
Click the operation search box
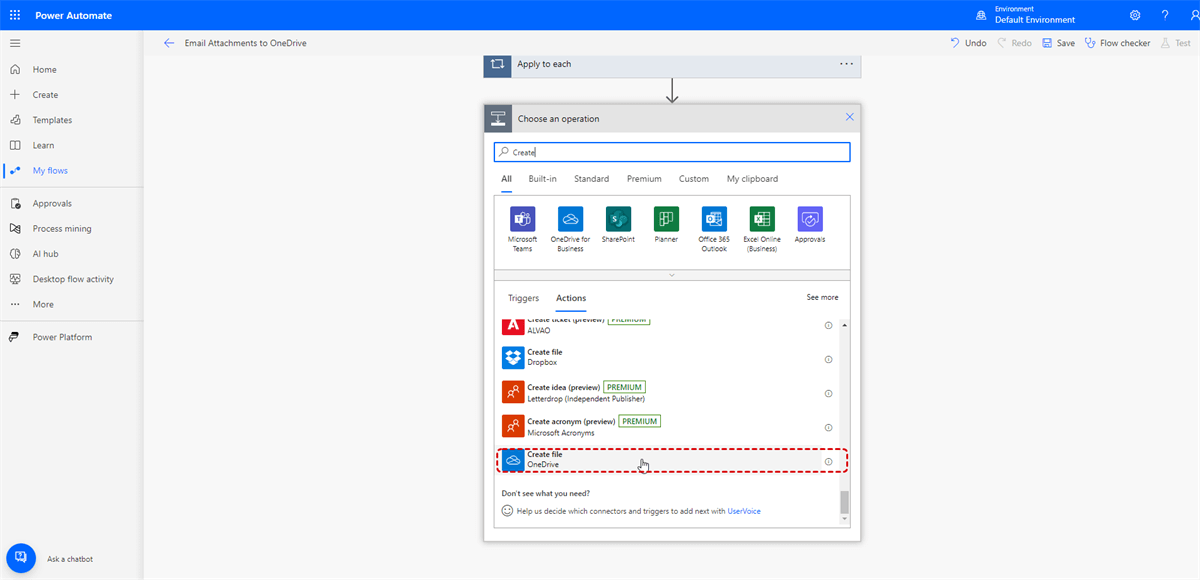click(x=672, y=152)
